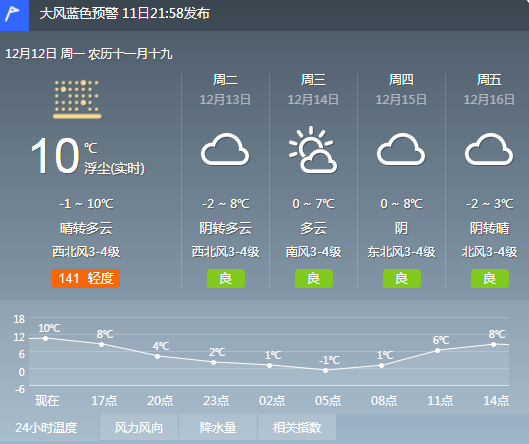The height and width of the screenshot is (444, 529).
Task: Click the 20点 4℃ chart point
Action: (x=158, y=356)
